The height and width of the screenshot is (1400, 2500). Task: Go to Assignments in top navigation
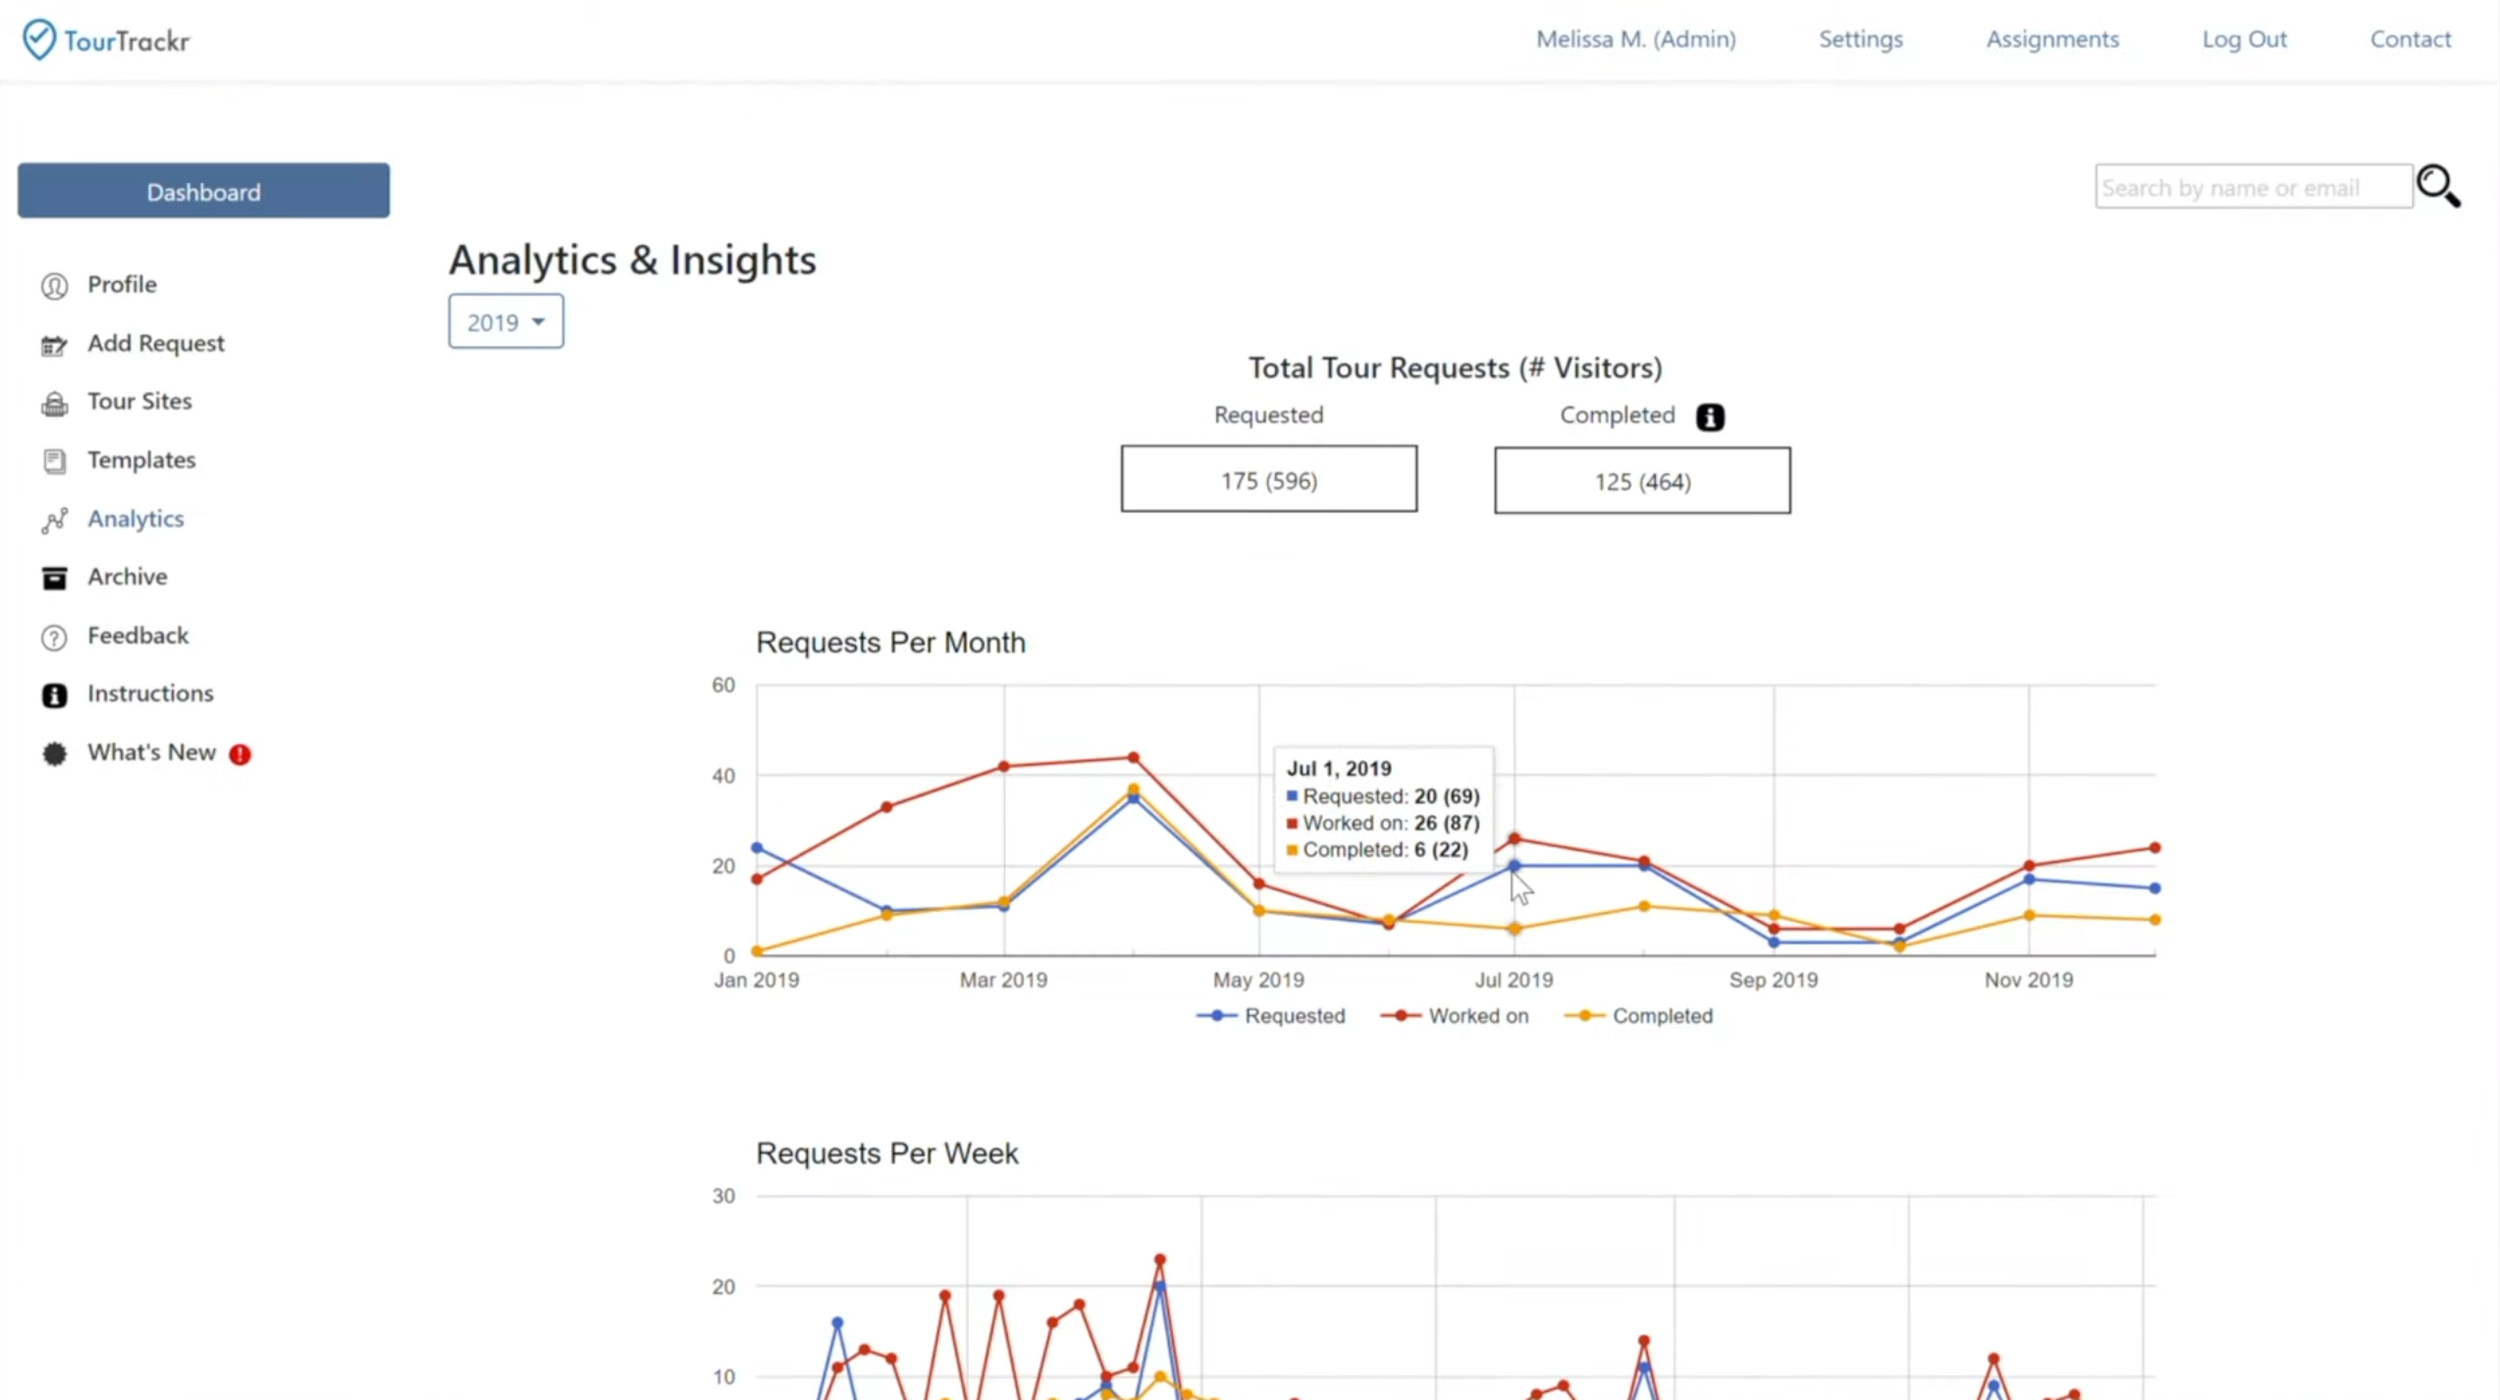[2052, 39]
